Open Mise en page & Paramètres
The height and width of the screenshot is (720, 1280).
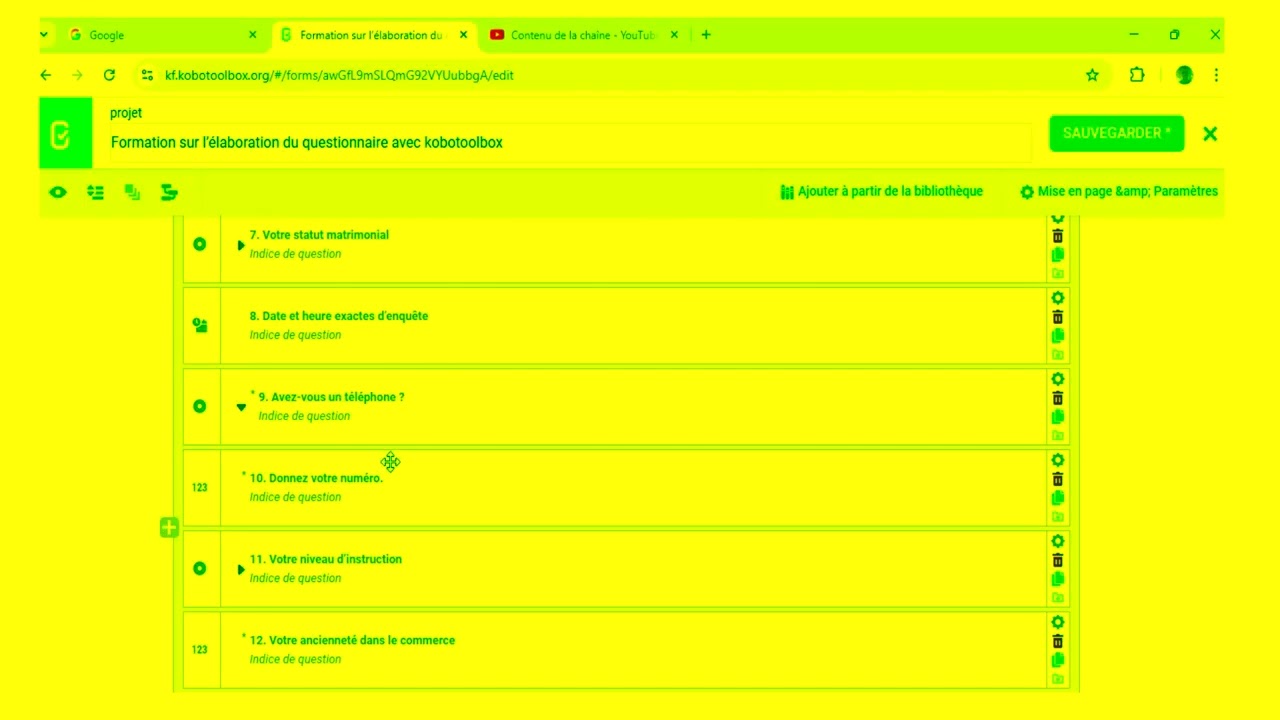click(x=1119, y=191)
